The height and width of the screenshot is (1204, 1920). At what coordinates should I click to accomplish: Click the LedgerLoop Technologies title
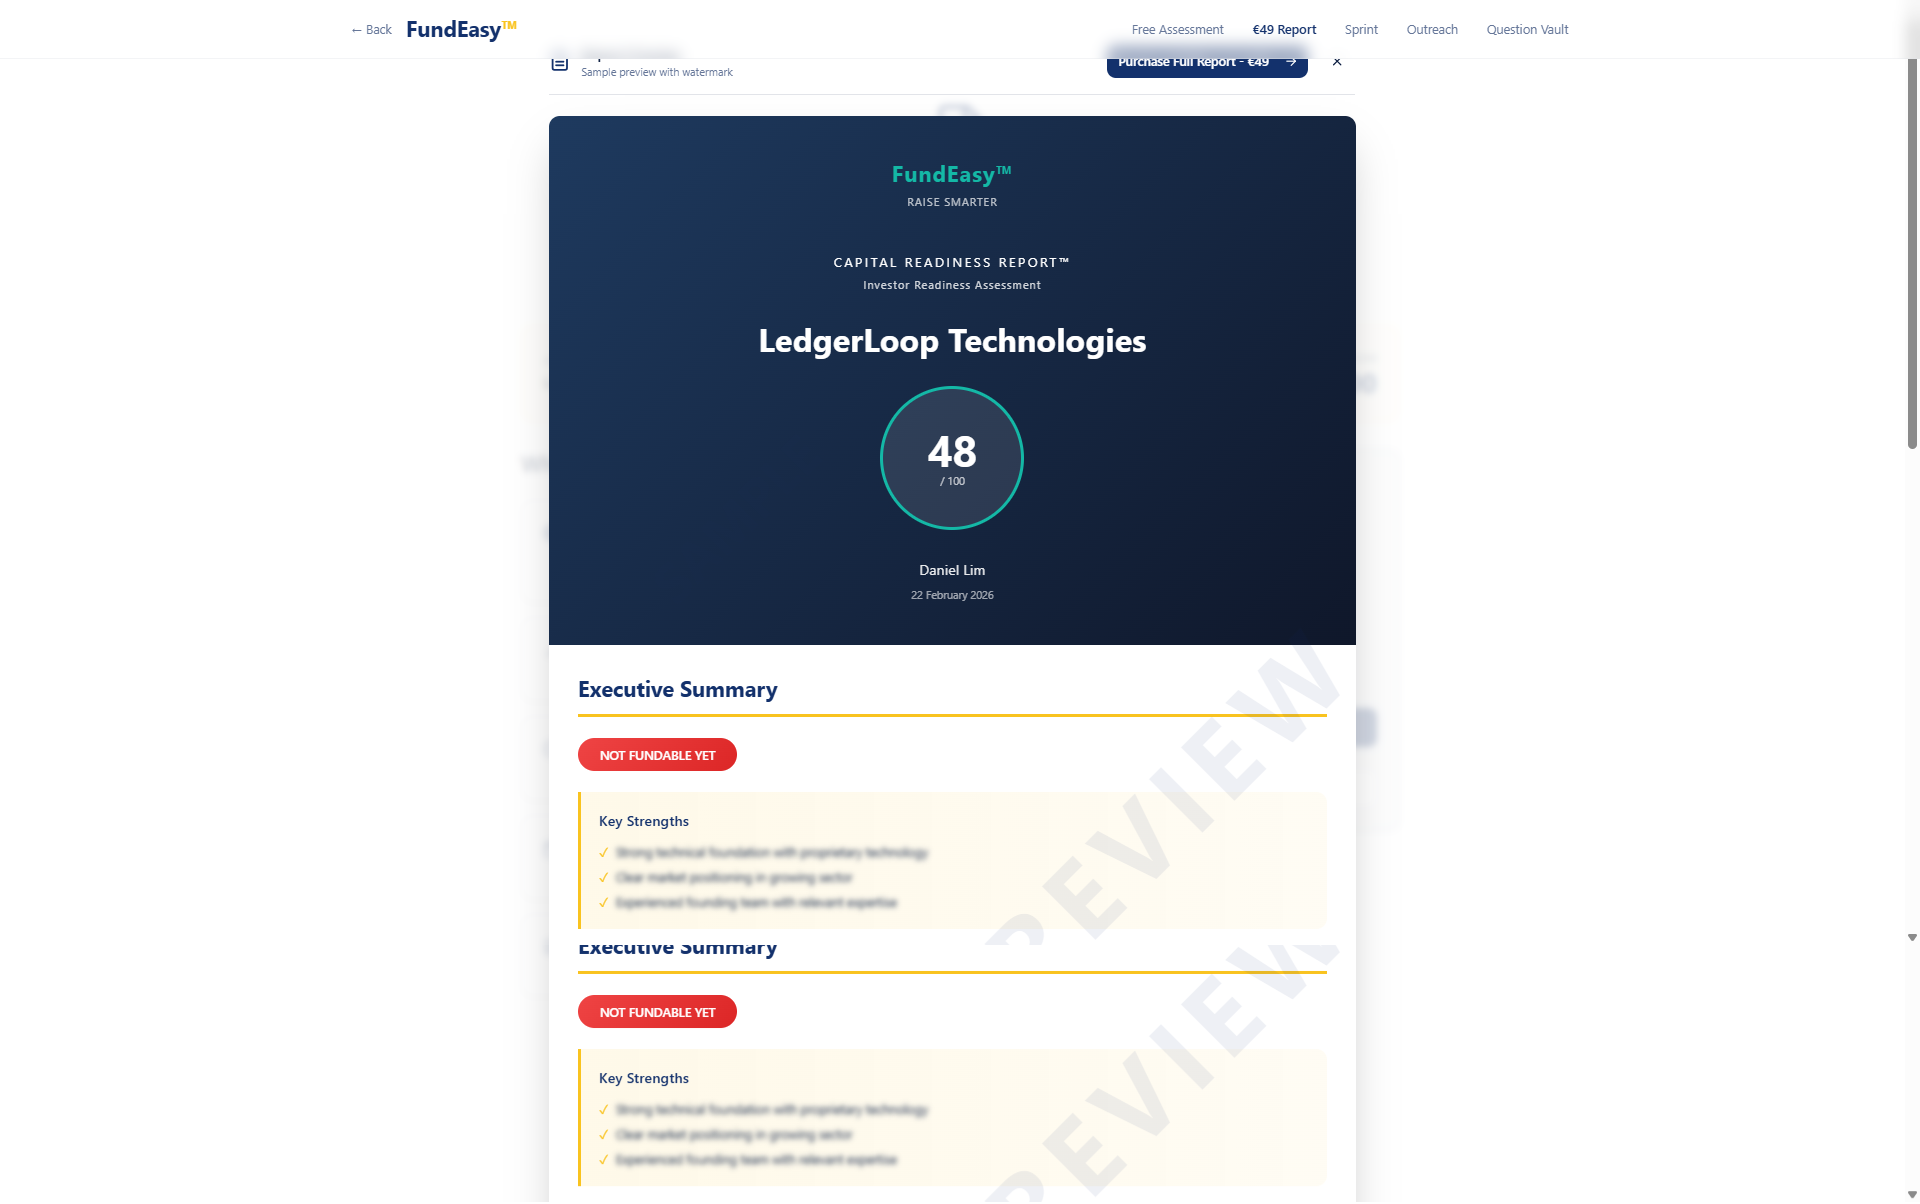(x=951, y=341)
